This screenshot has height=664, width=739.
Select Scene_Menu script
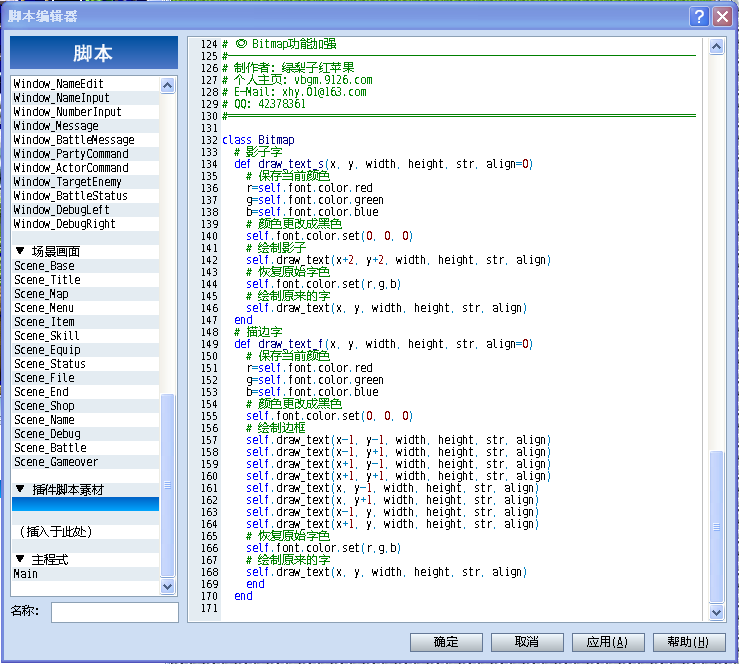point(85,308)
